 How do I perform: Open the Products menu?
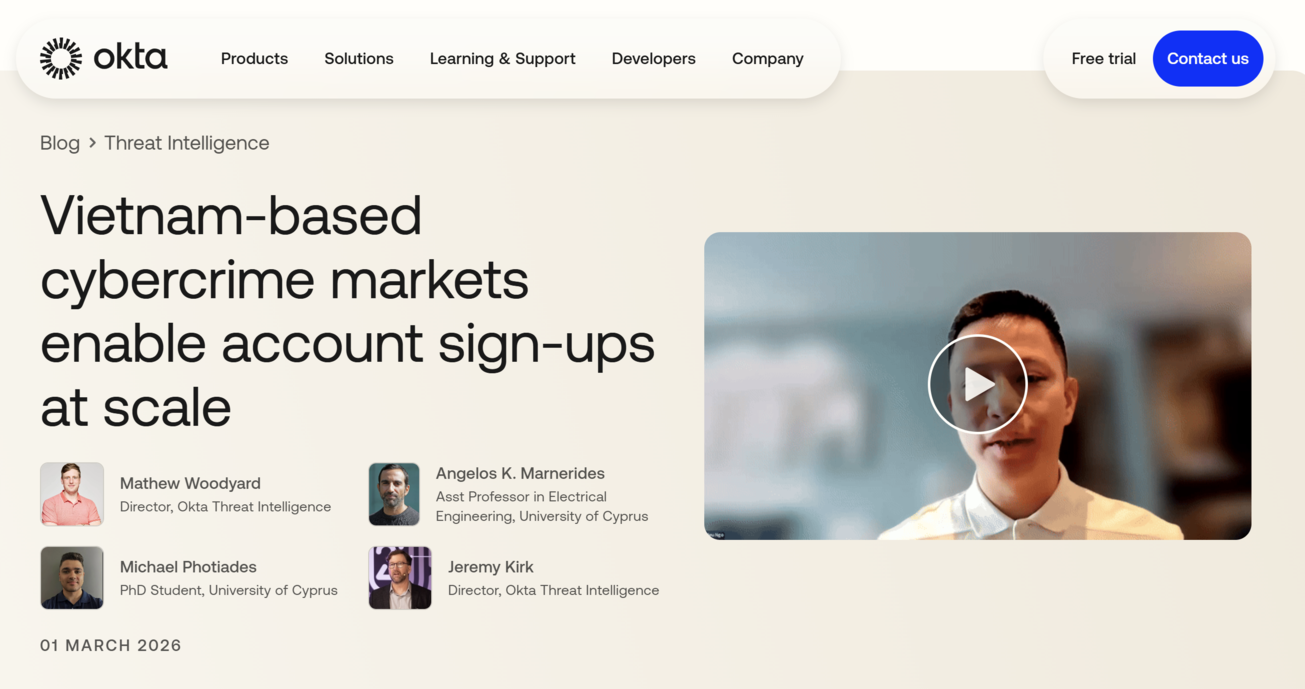[x=254, y=58]
